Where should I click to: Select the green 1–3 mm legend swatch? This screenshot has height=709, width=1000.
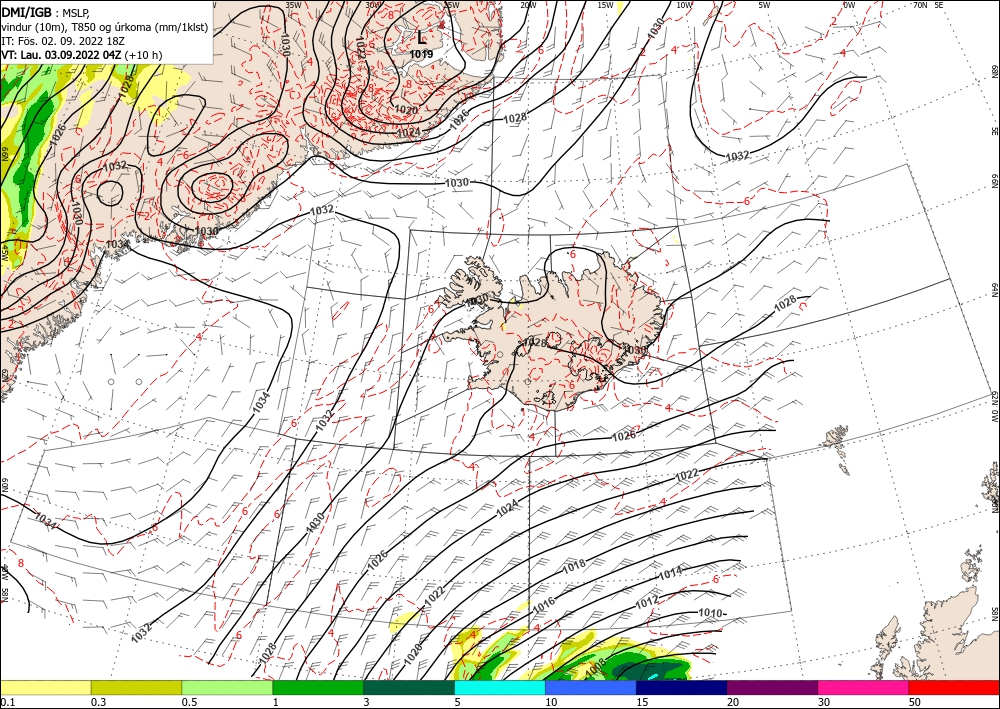coord(318,688)
